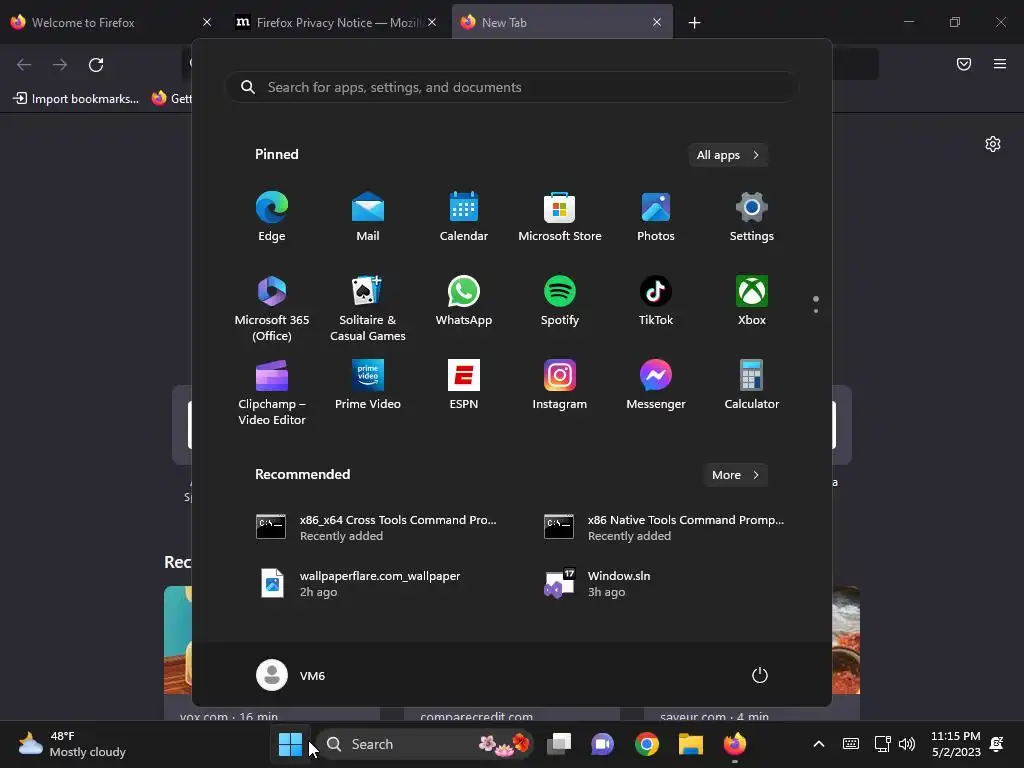Open the Calendar app
This screenshot has height=768, width=1024.
464,217
